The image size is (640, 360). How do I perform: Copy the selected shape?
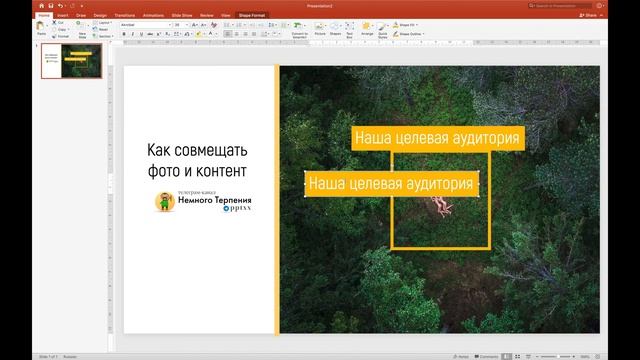click(60, 29)
